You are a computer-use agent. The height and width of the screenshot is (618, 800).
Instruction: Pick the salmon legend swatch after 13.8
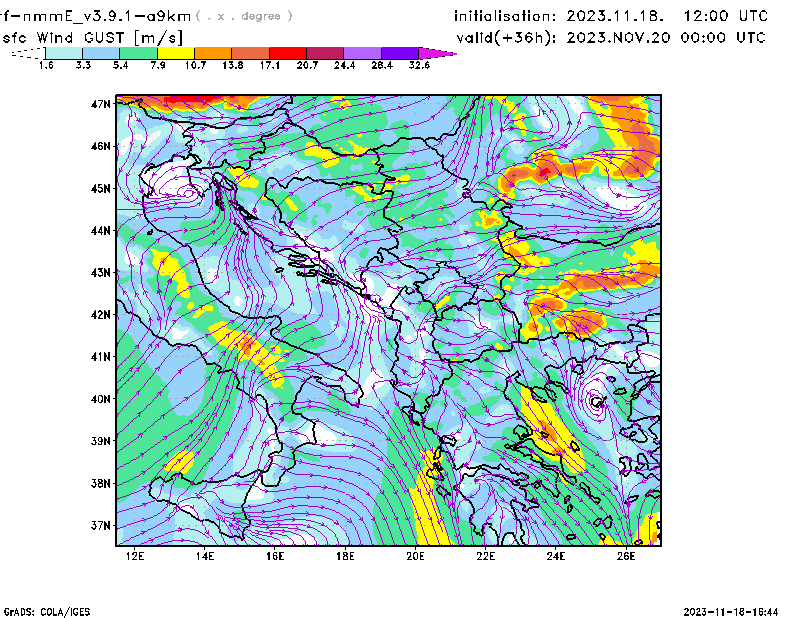[251, 53]
